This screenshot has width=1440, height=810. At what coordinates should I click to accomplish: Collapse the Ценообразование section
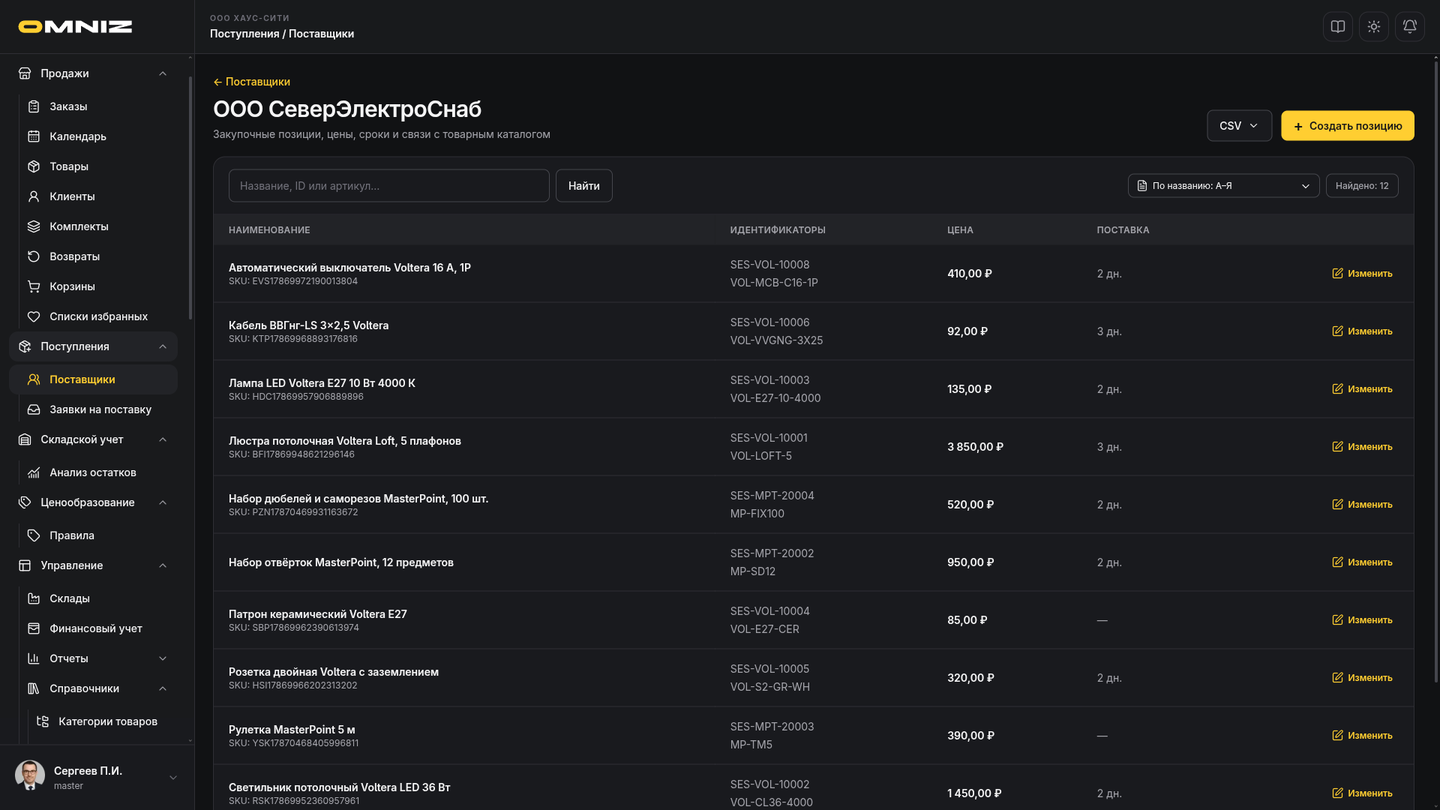pos(163,502)
